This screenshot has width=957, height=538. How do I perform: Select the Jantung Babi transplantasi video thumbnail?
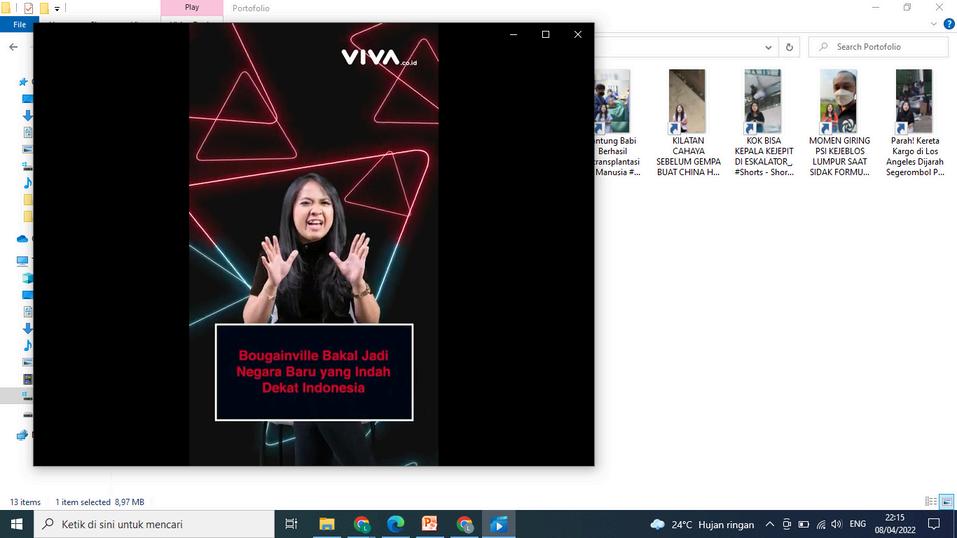point(612,101)
